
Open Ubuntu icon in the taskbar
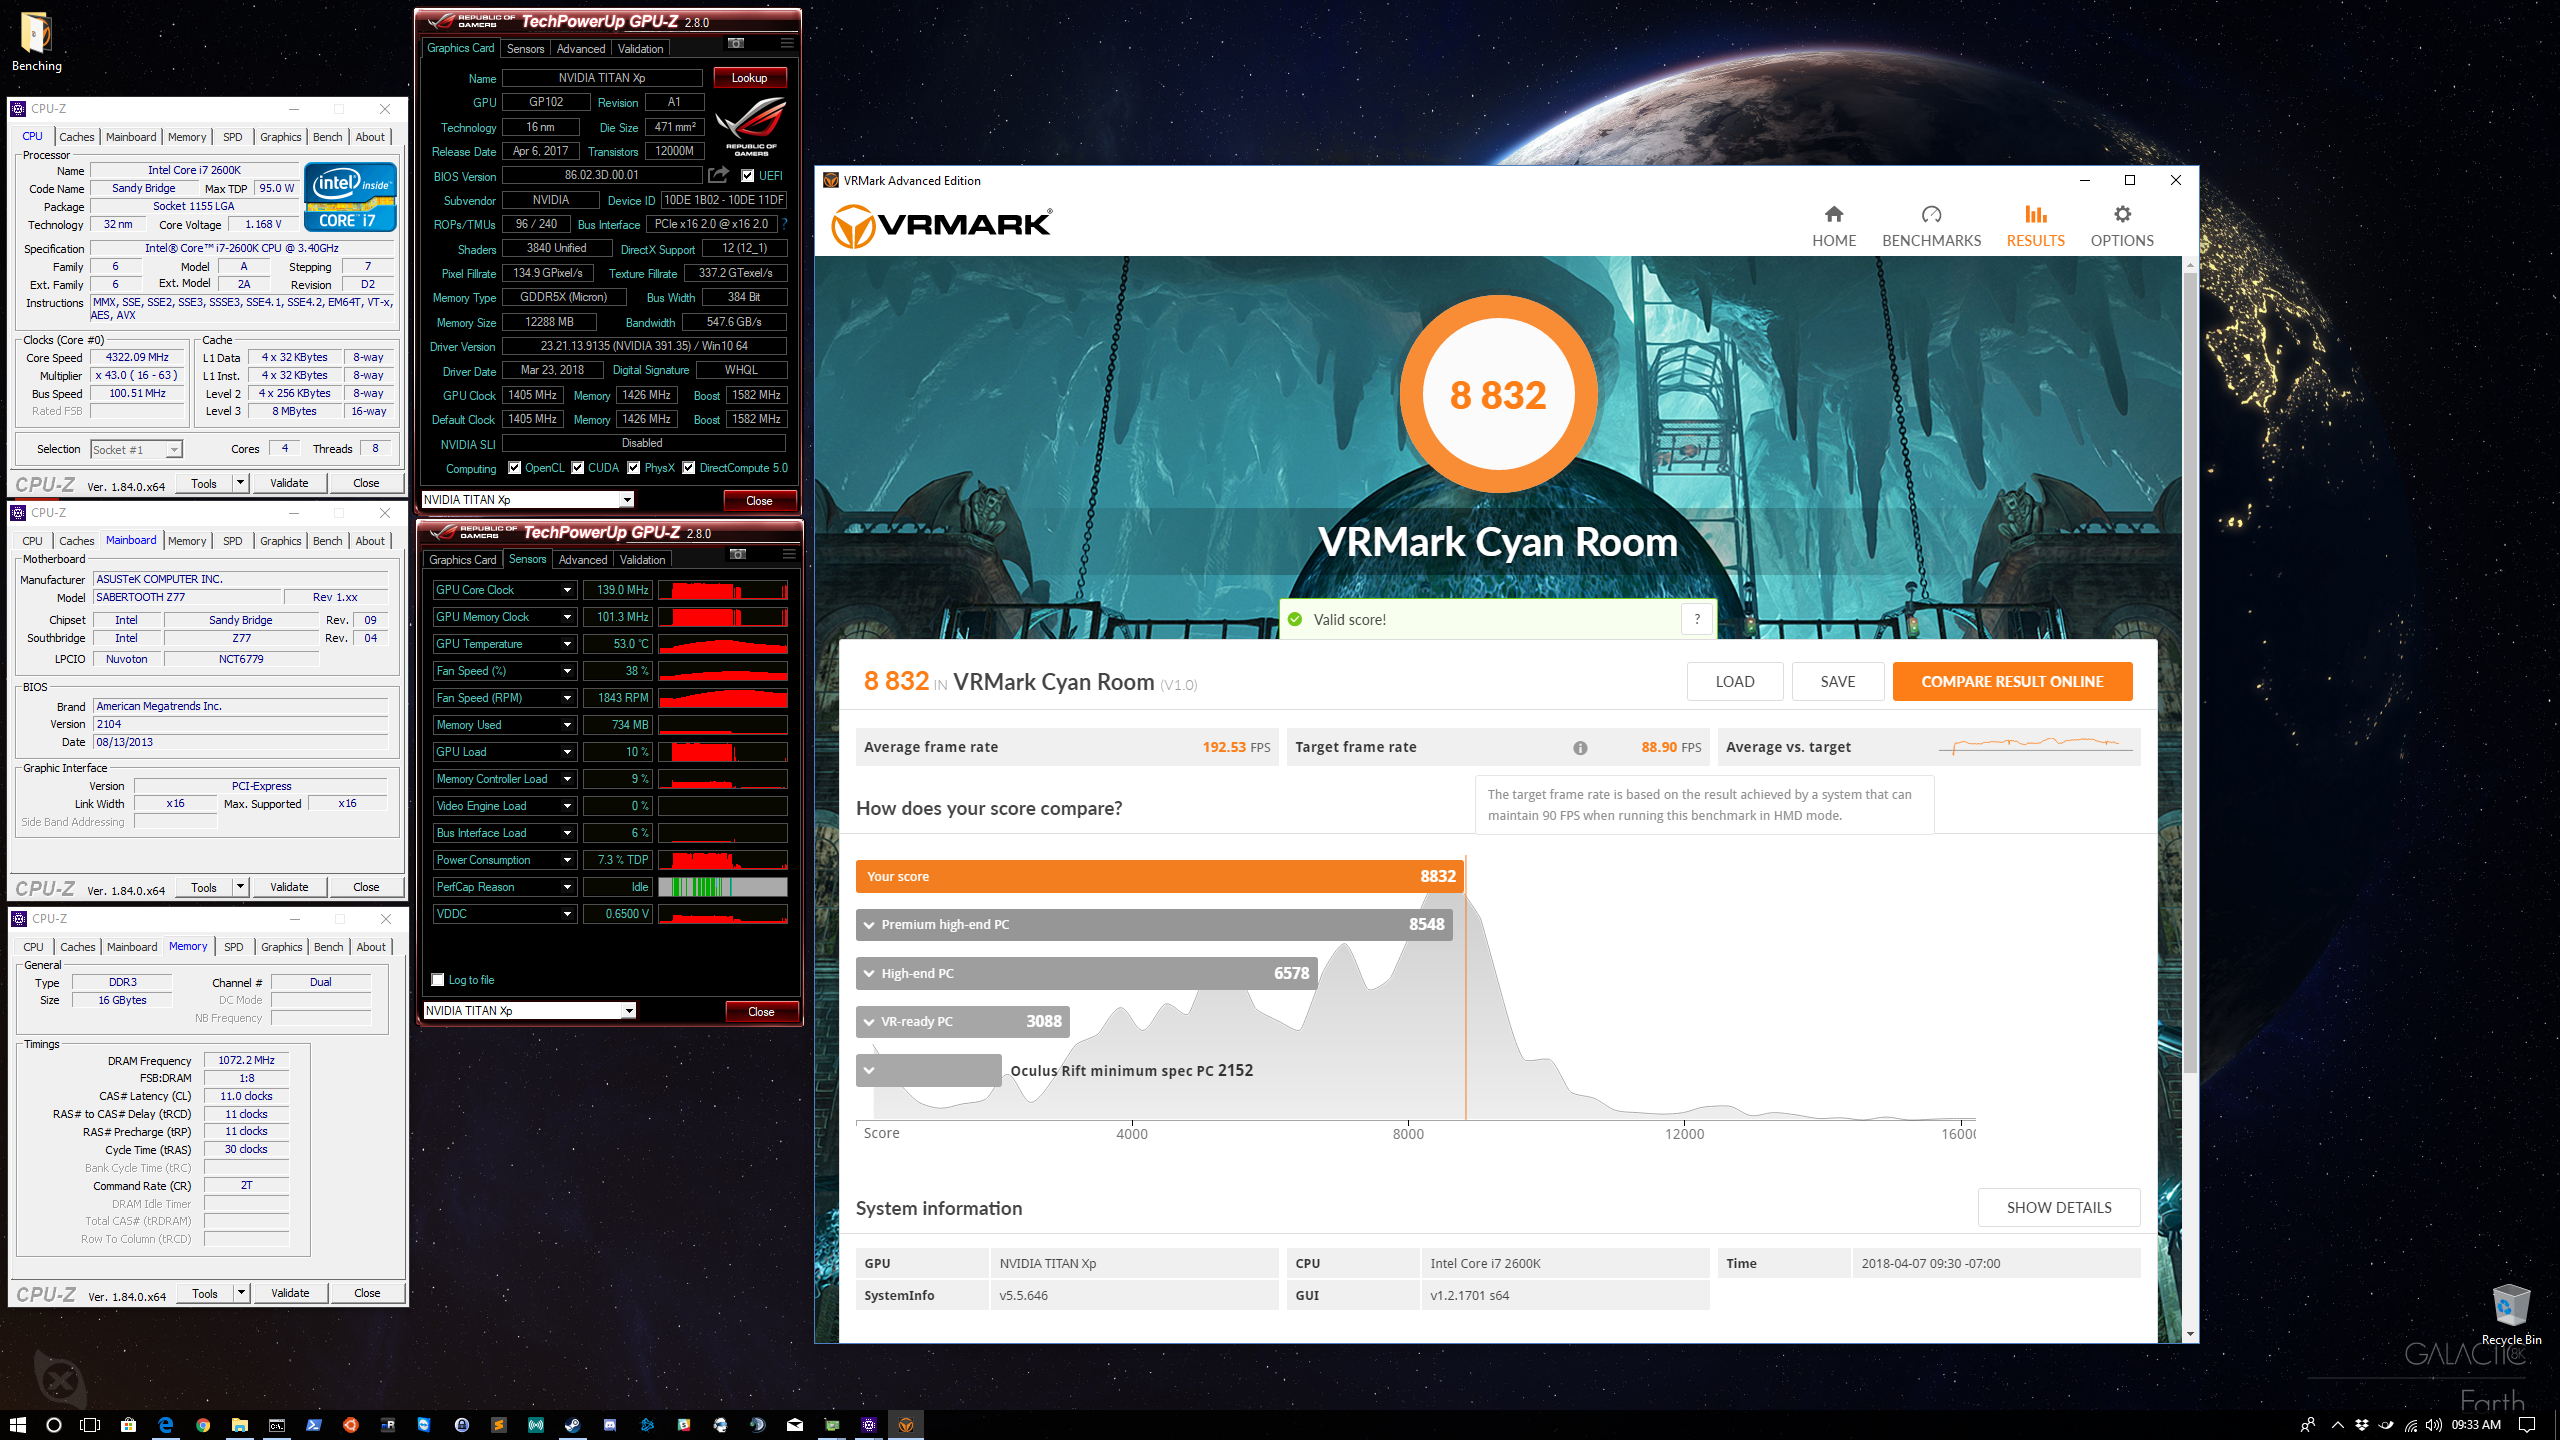point(351,1424)
